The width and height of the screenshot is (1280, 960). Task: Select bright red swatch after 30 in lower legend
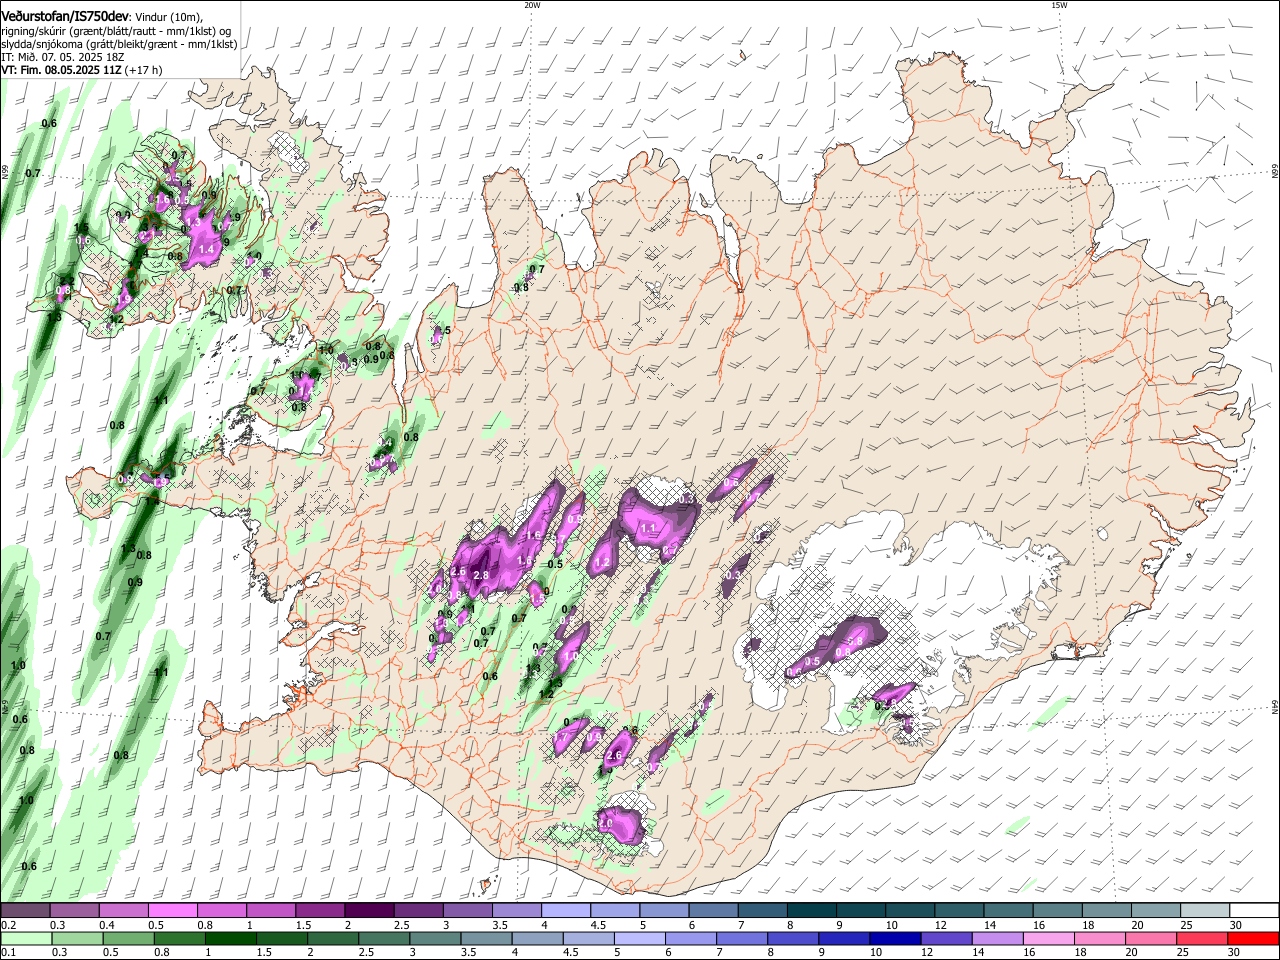(1253, 938)
